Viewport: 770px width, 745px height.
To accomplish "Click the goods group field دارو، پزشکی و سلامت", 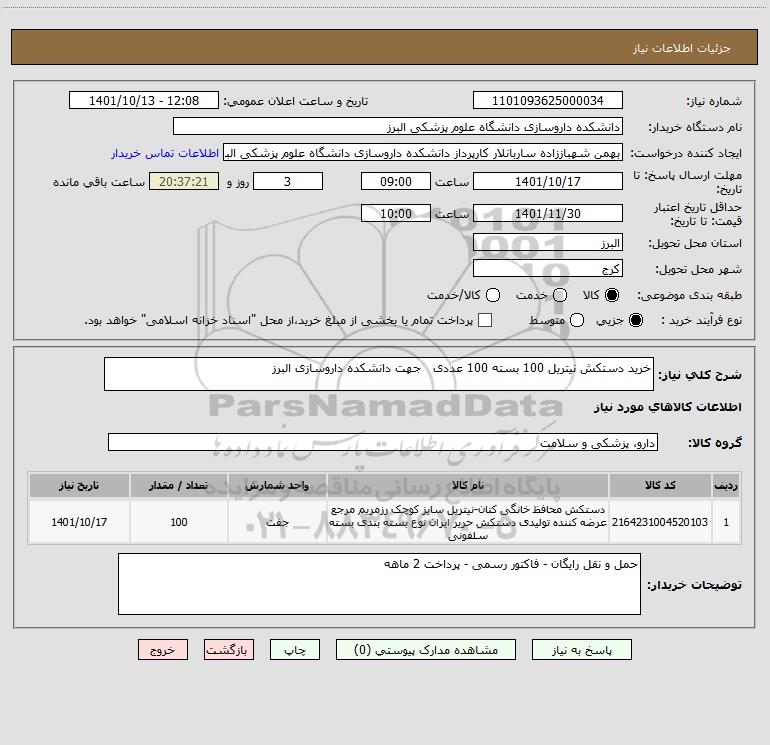I will click(383, 442).
